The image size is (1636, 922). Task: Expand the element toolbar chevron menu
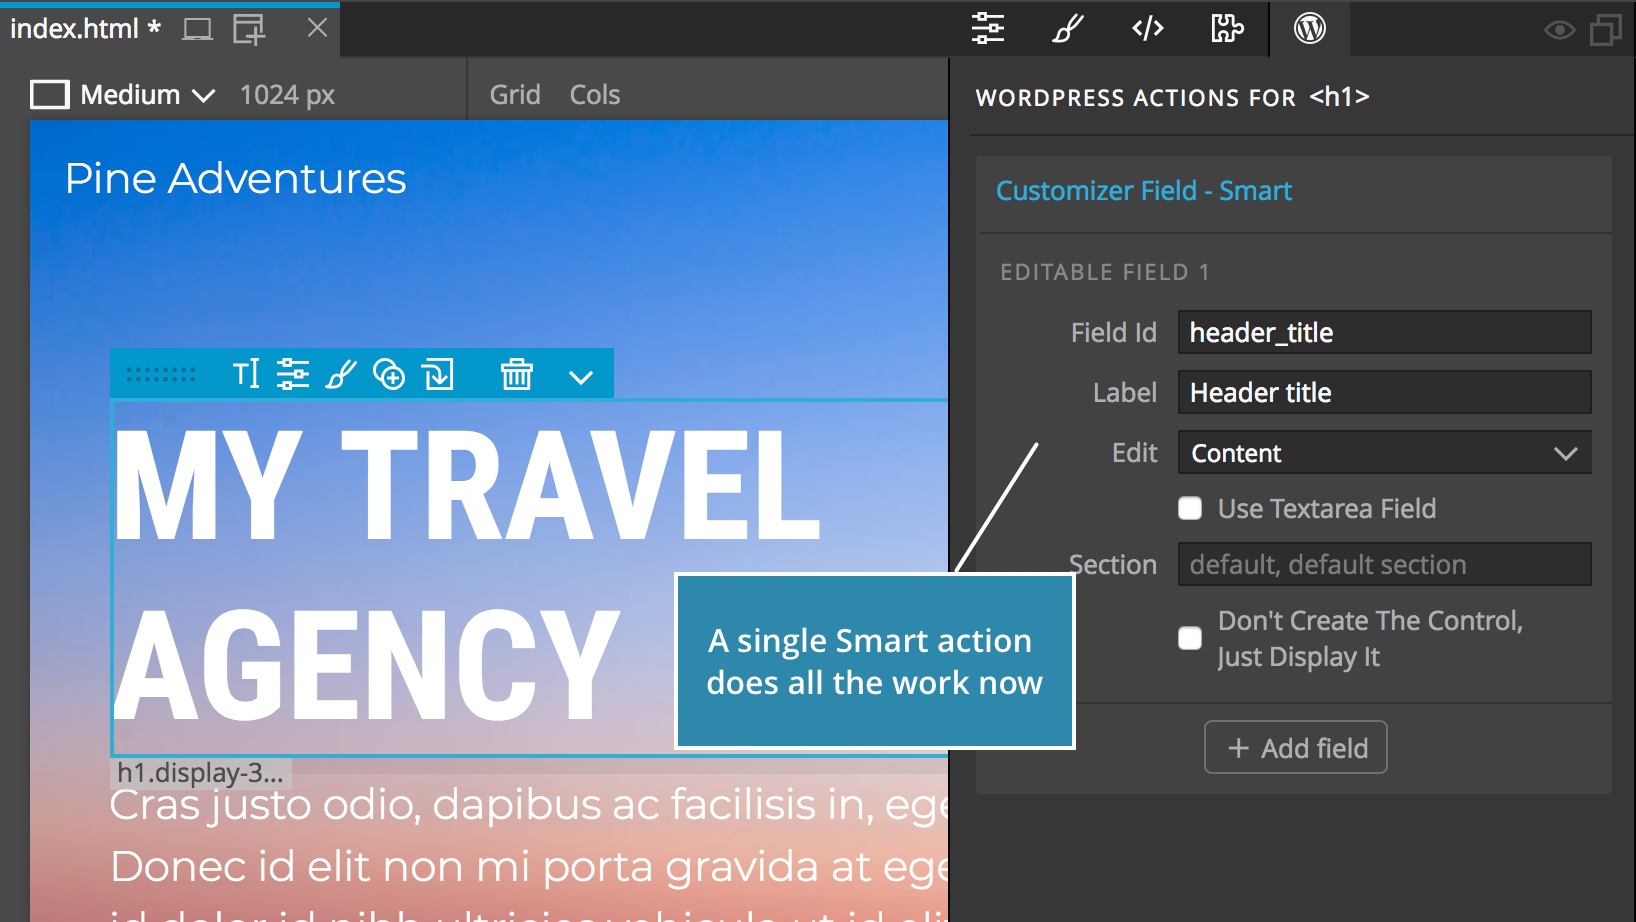coord(581,377)
